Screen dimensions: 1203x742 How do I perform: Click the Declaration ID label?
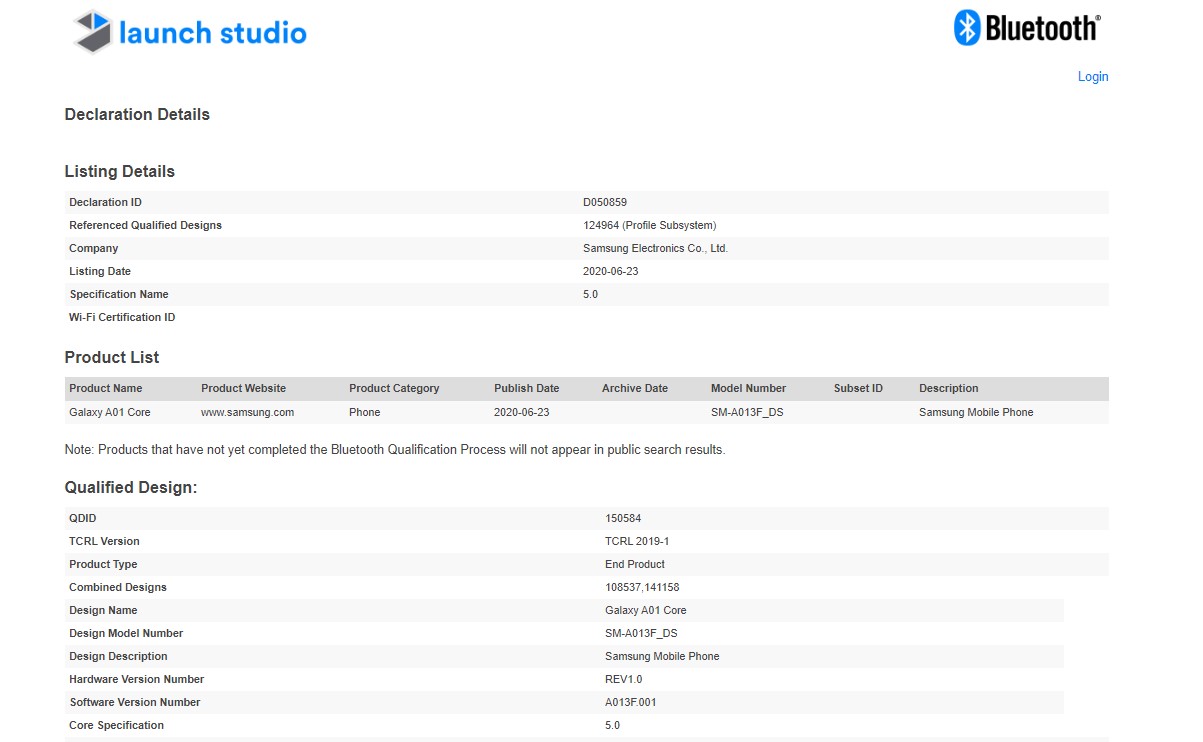click(105, 203)
